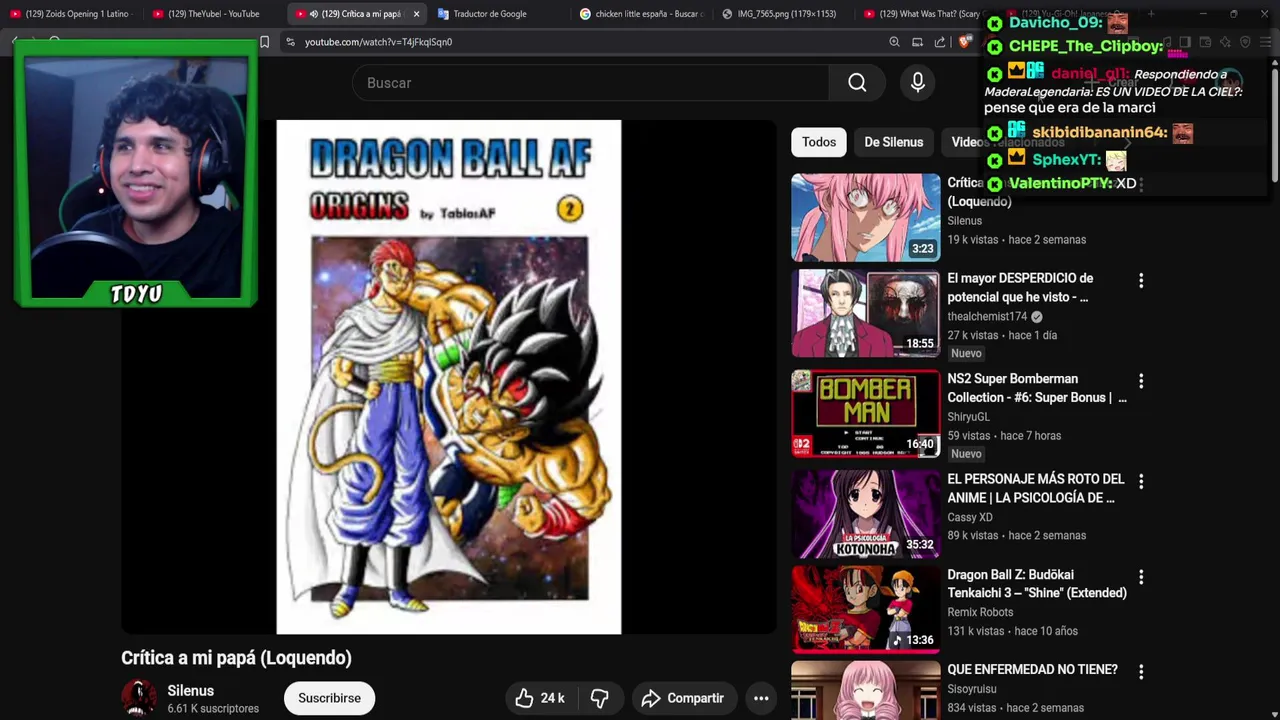Click the thumbs-up like icon
Image resolution: width=1280 pixels, height=720 pixels.
point(524,698)
